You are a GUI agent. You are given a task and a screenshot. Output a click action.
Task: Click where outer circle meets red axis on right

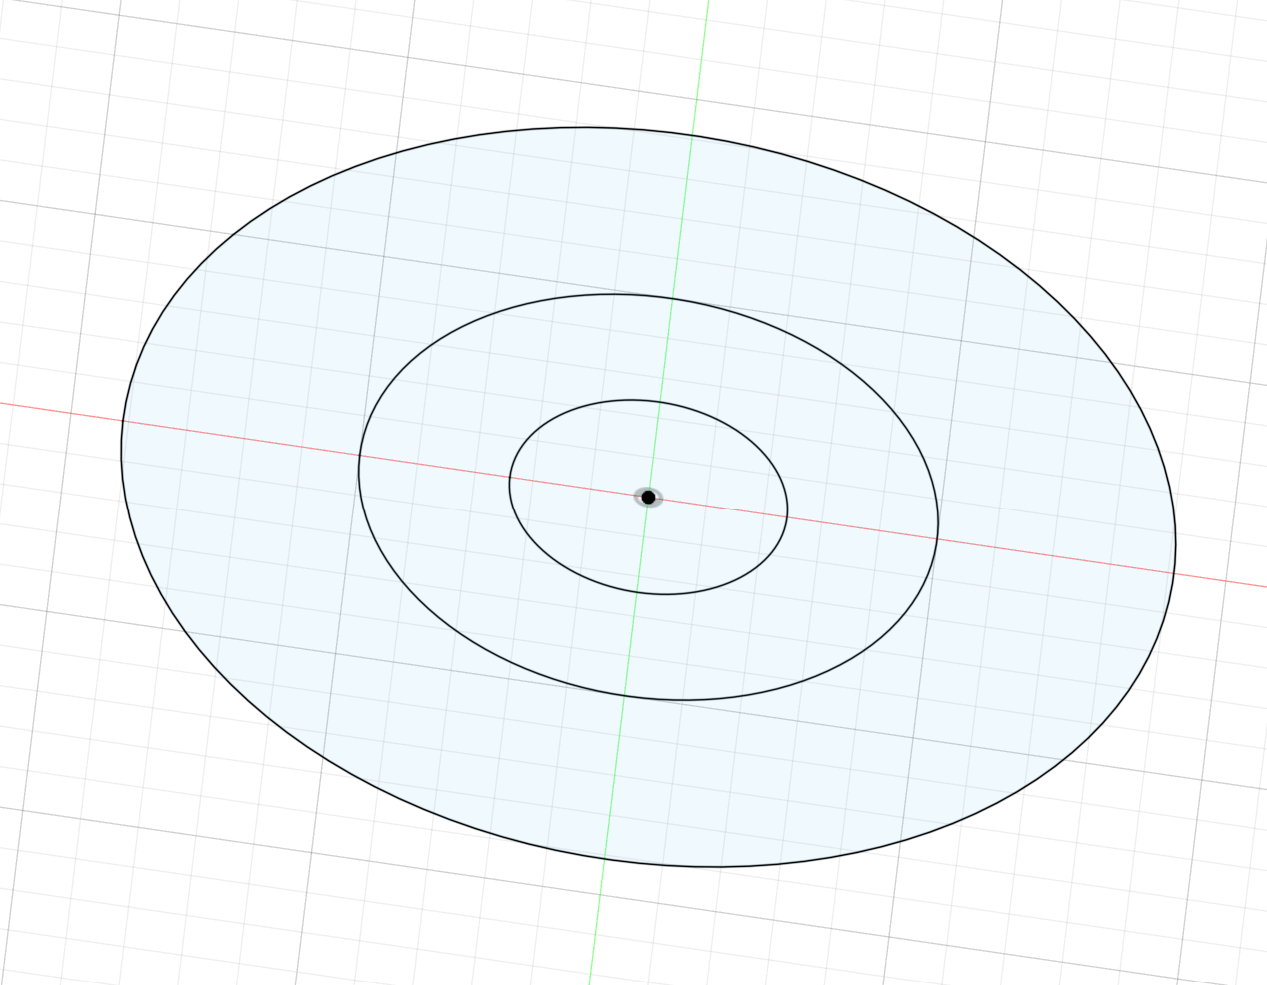tap(1174, 573)
